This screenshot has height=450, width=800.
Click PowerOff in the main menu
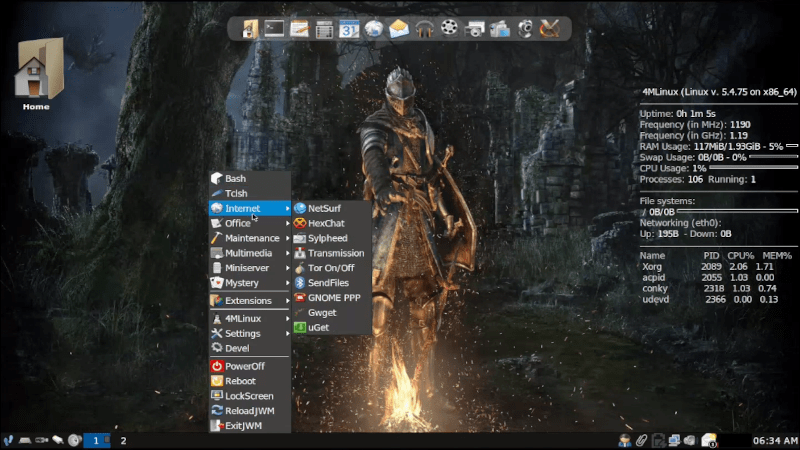tap(245, 366)
